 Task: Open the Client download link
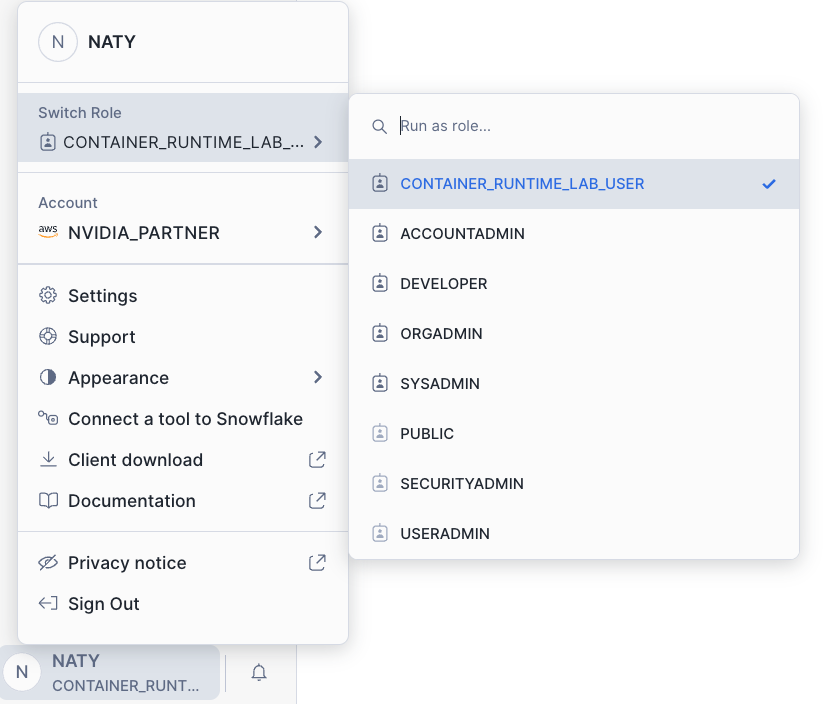[183, 459]
